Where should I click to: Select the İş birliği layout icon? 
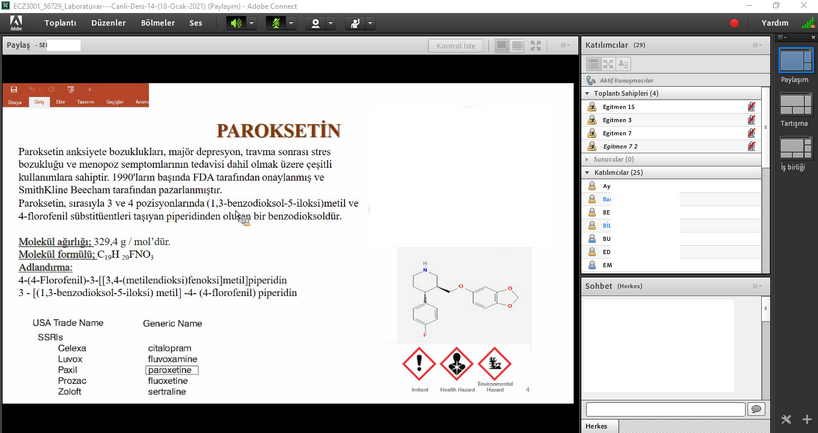point(795,148)
